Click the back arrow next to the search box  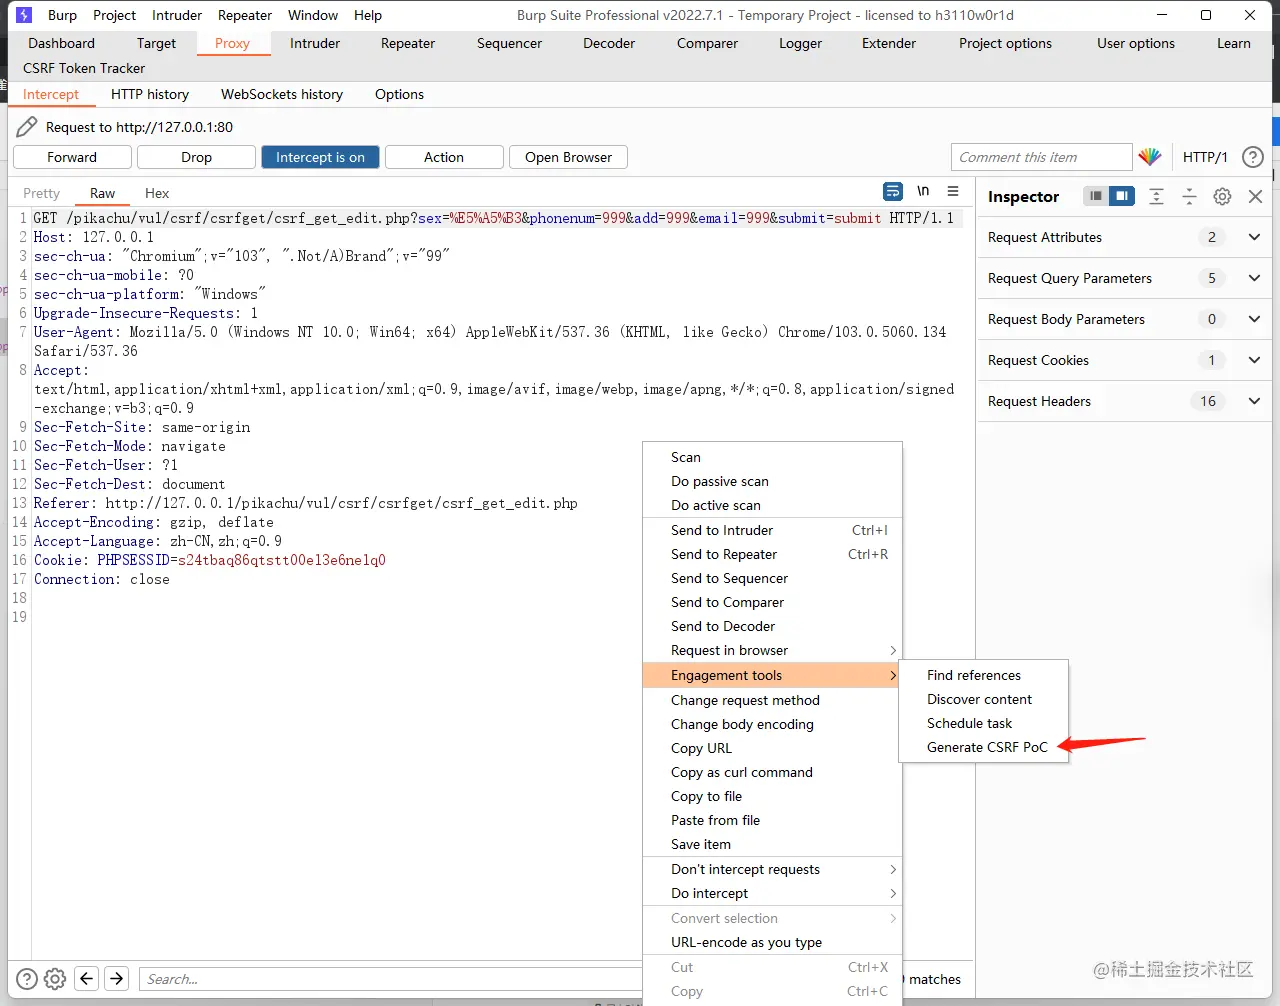click(87, 979)
